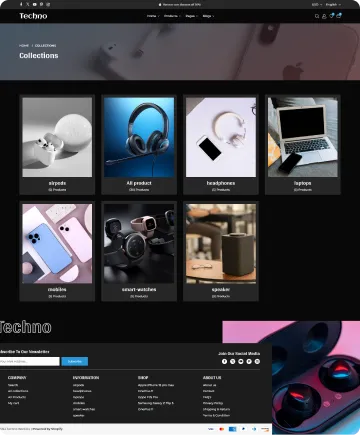Expand the USD currency selector
360x435 pixels.
point(317,5)
